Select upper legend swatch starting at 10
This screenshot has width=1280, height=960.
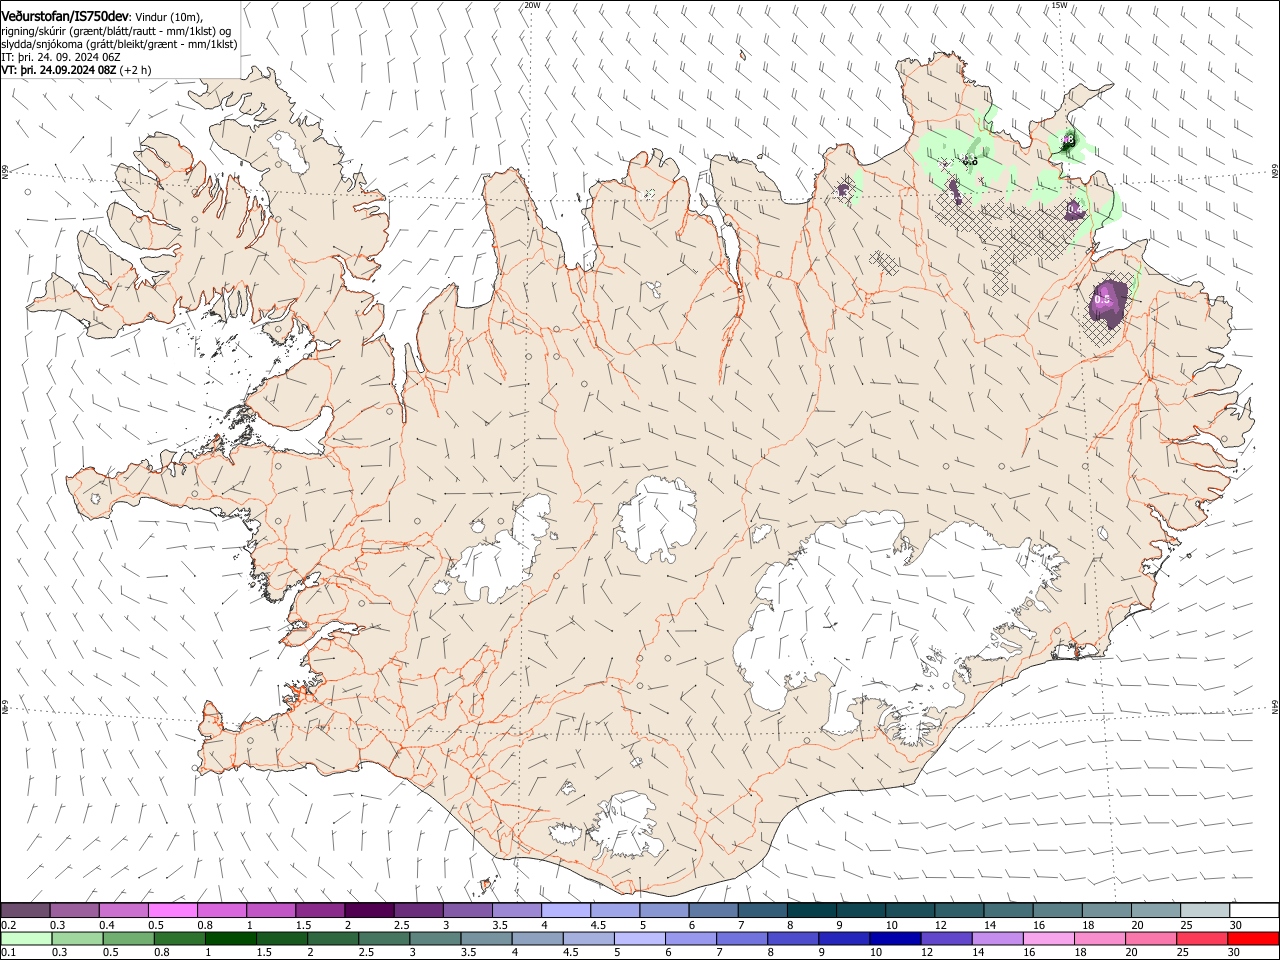click(909, 910)
